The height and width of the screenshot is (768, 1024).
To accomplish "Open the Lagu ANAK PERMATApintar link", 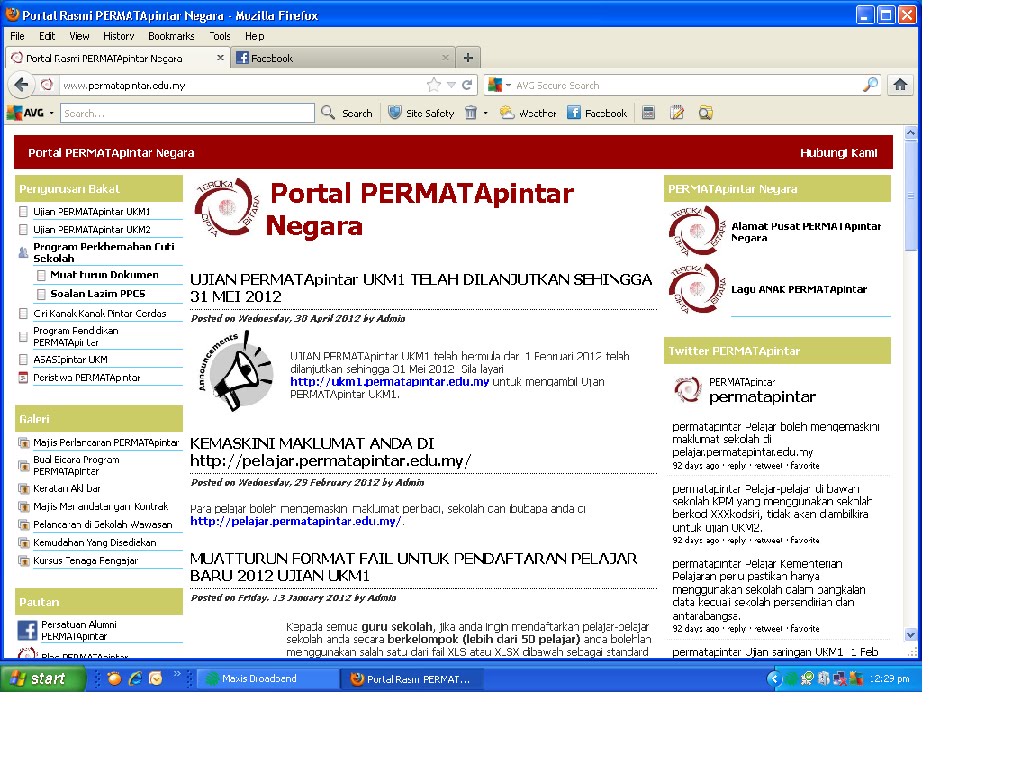I will (x=799, y=289).
